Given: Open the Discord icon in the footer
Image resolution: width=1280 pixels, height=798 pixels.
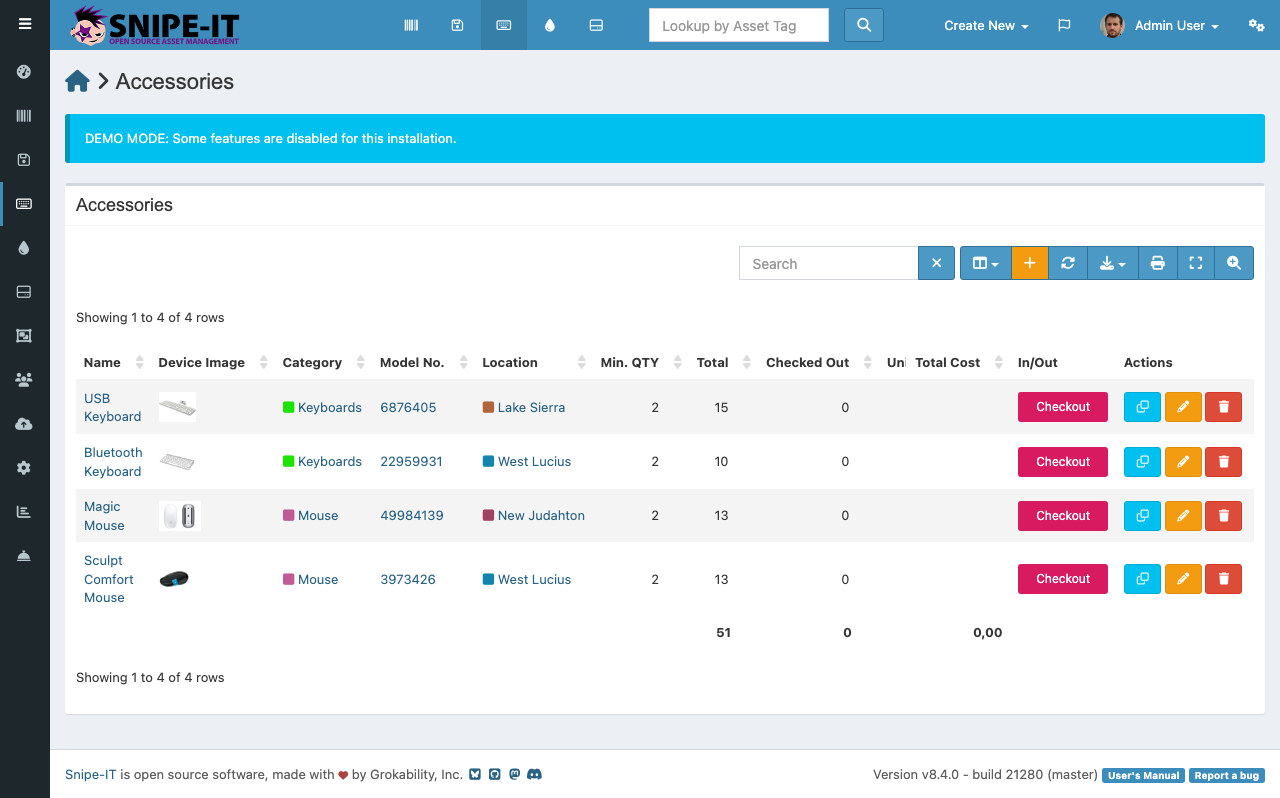Looking at the screenshot, I should 535,774.
